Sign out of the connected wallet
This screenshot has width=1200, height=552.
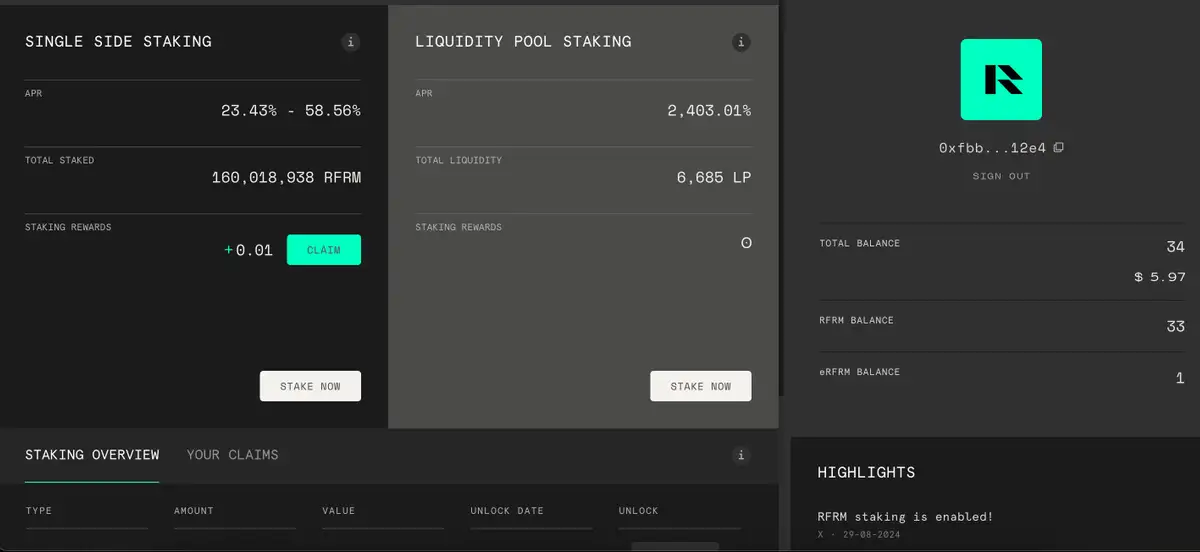[x=1001, y=176]
